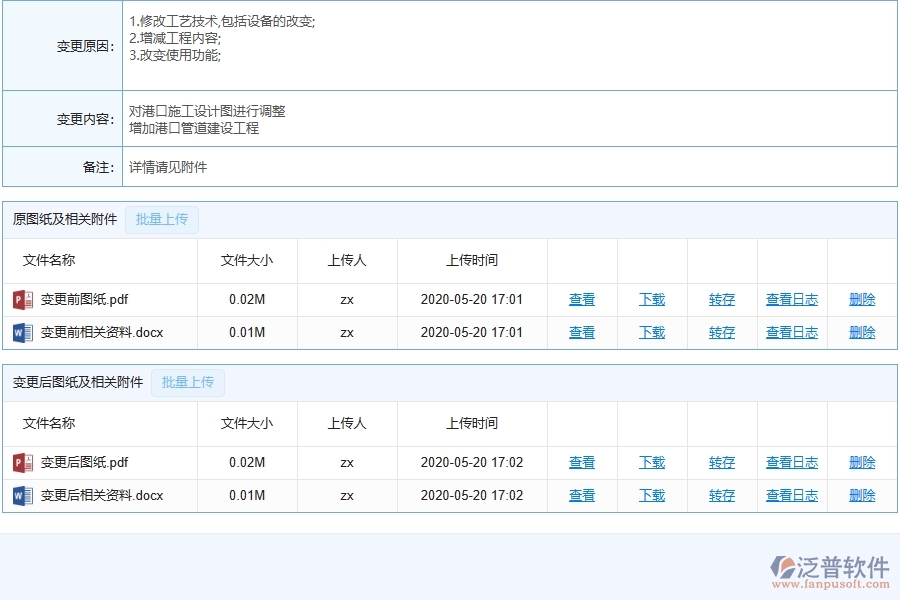Viewport: 900px width, 600px height.
Task: Open 查看 for 变更后图纸.pdf
Action: tap(581, 462)
